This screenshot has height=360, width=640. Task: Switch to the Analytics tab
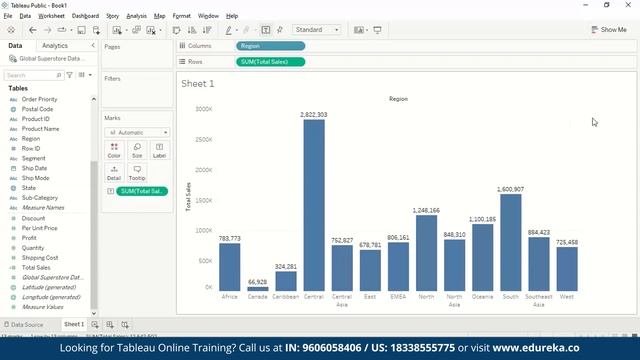55,46
